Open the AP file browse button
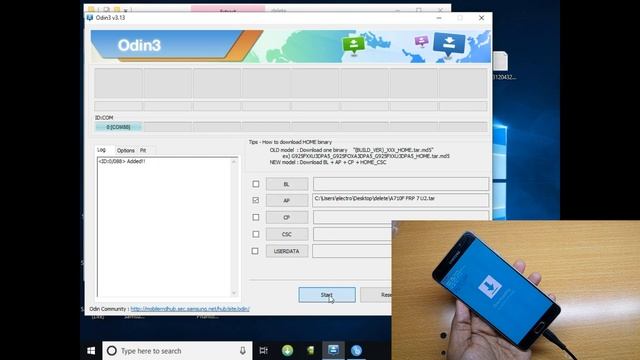Screen dimensions: 640x360 (287, 200)
